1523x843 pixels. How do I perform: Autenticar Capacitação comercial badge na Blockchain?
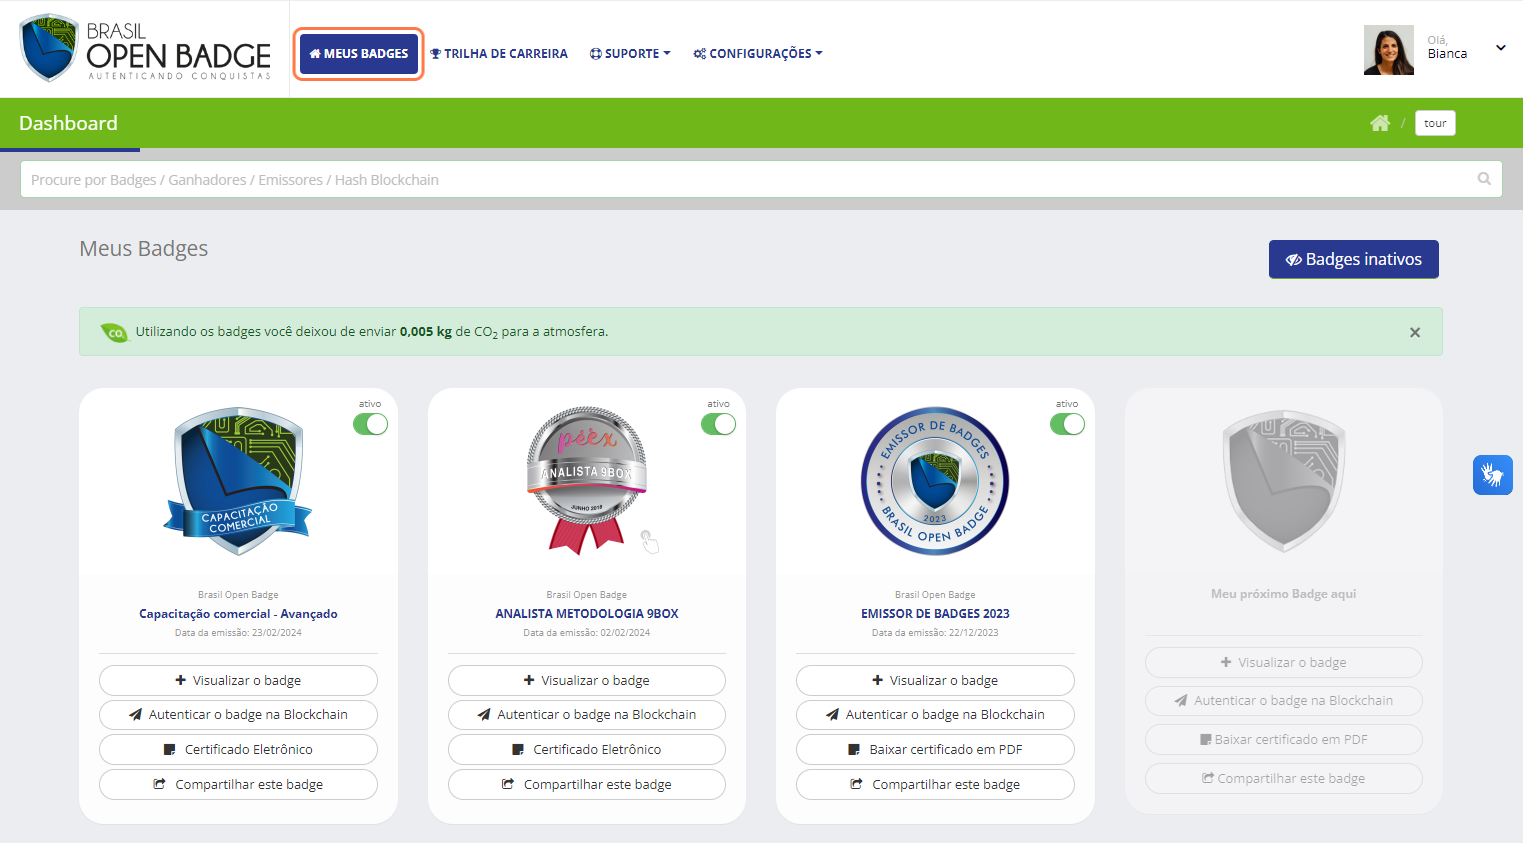pyautogui.click(x=238, y=715)
